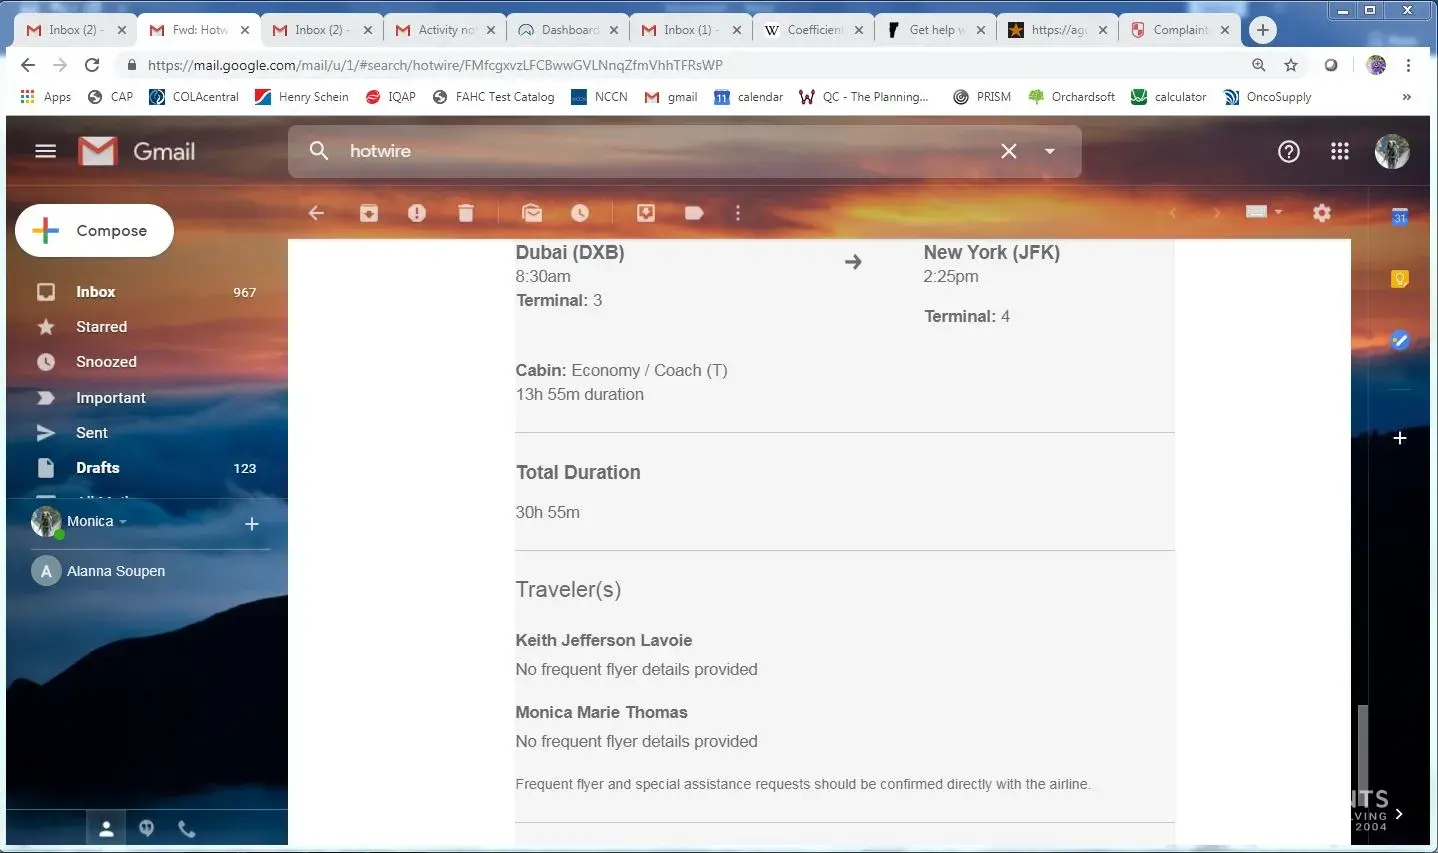Viewport: 1438px width, 853px height.
Task: Click the Compose button
Action: click(94, 231)
